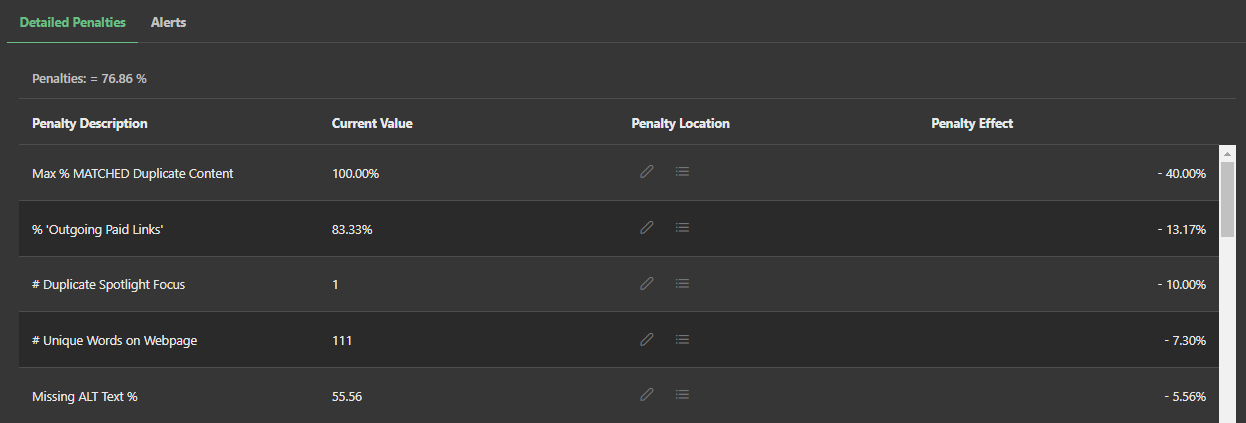Open list icon for Missing ALT Text row
The width and height of the screenshot is (1246, 423).
point(682,395)
